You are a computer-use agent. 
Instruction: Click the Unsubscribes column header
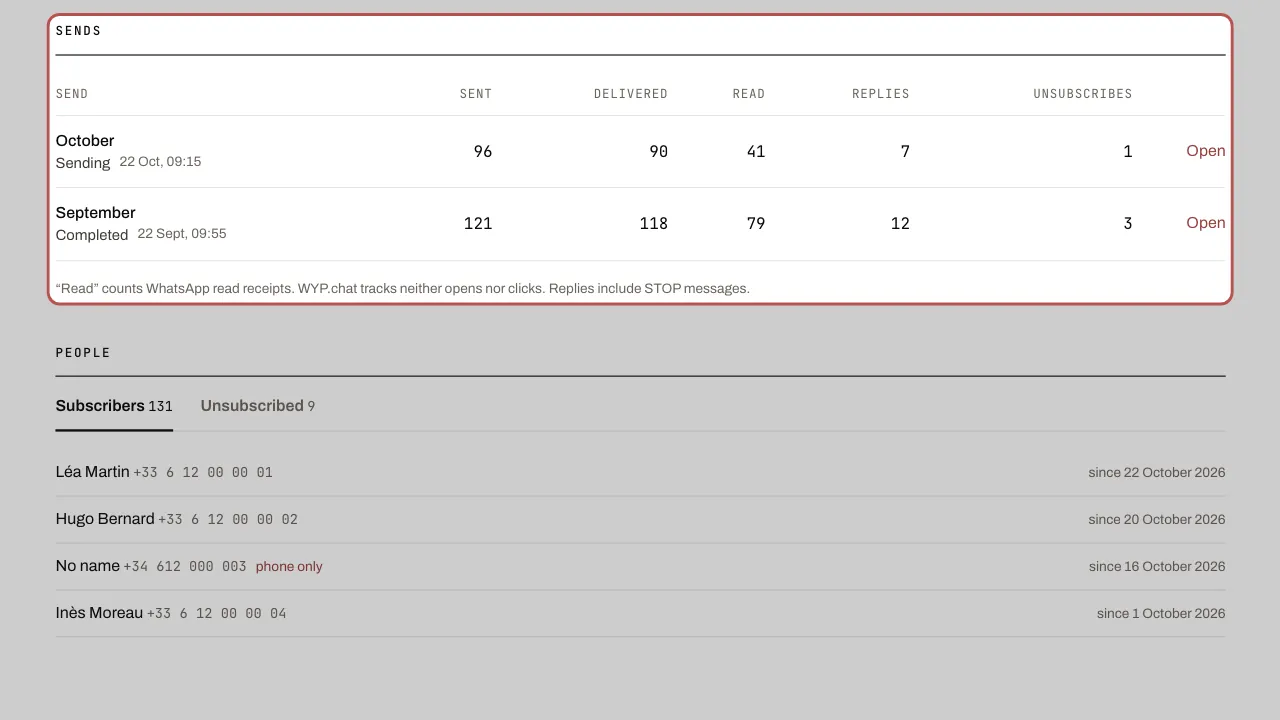(1083, 94)
